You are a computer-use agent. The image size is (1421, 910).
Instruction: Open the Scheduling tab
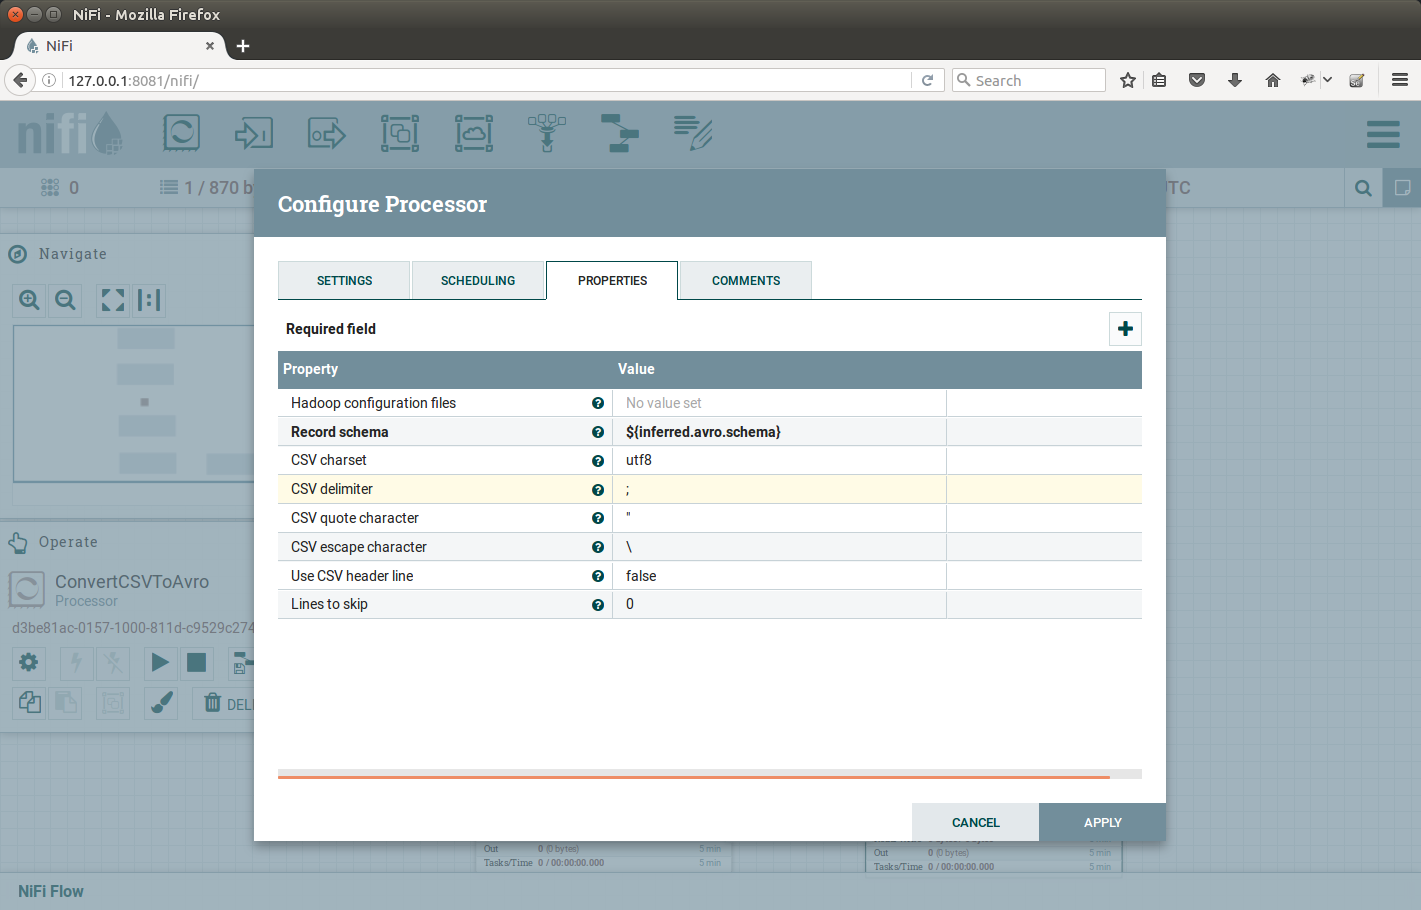click(x=478, y=281)
